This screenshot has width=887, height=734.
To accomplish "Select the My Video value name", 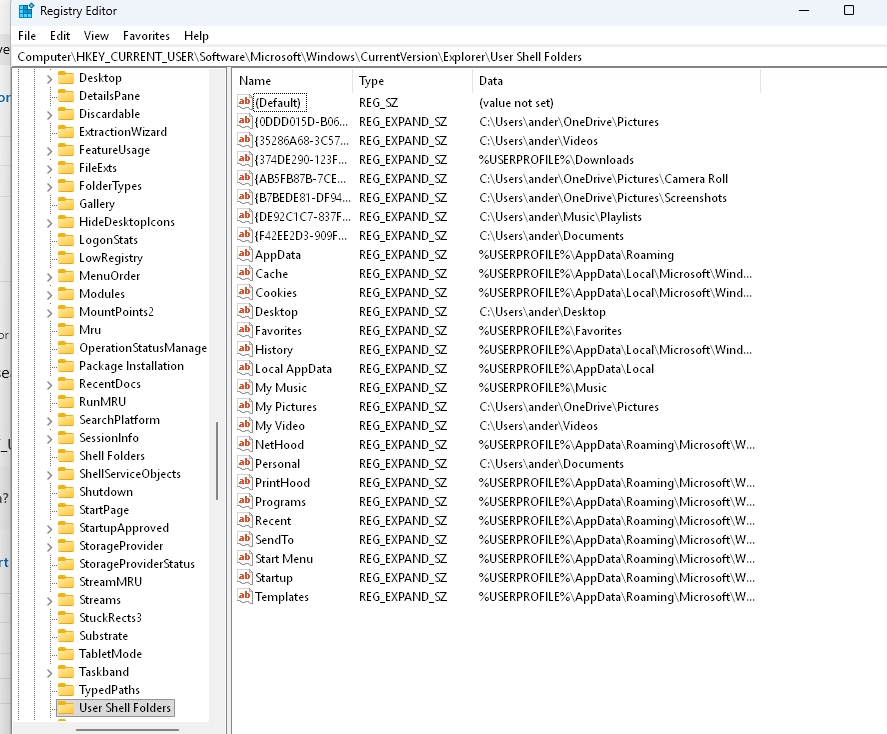I will pyautogui.click(x=279, y=426).
